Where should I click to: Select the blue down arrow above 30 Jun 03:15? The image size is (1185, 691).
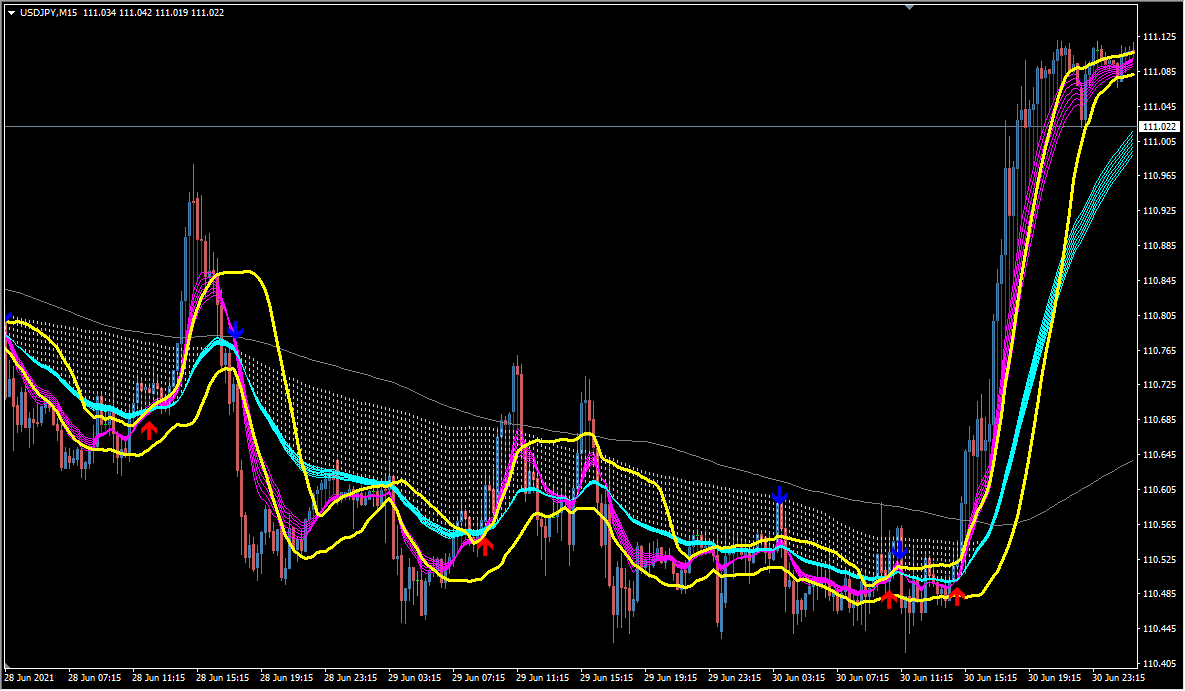[x=780, y=496]
